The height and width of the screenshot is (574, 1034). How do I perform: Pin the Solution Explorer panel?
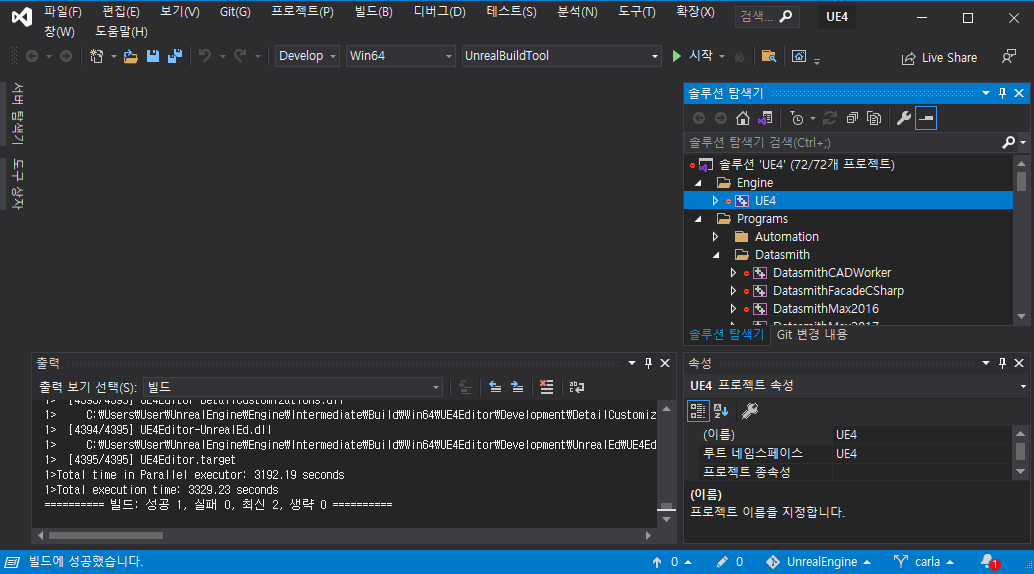[x=1002, y=93]
